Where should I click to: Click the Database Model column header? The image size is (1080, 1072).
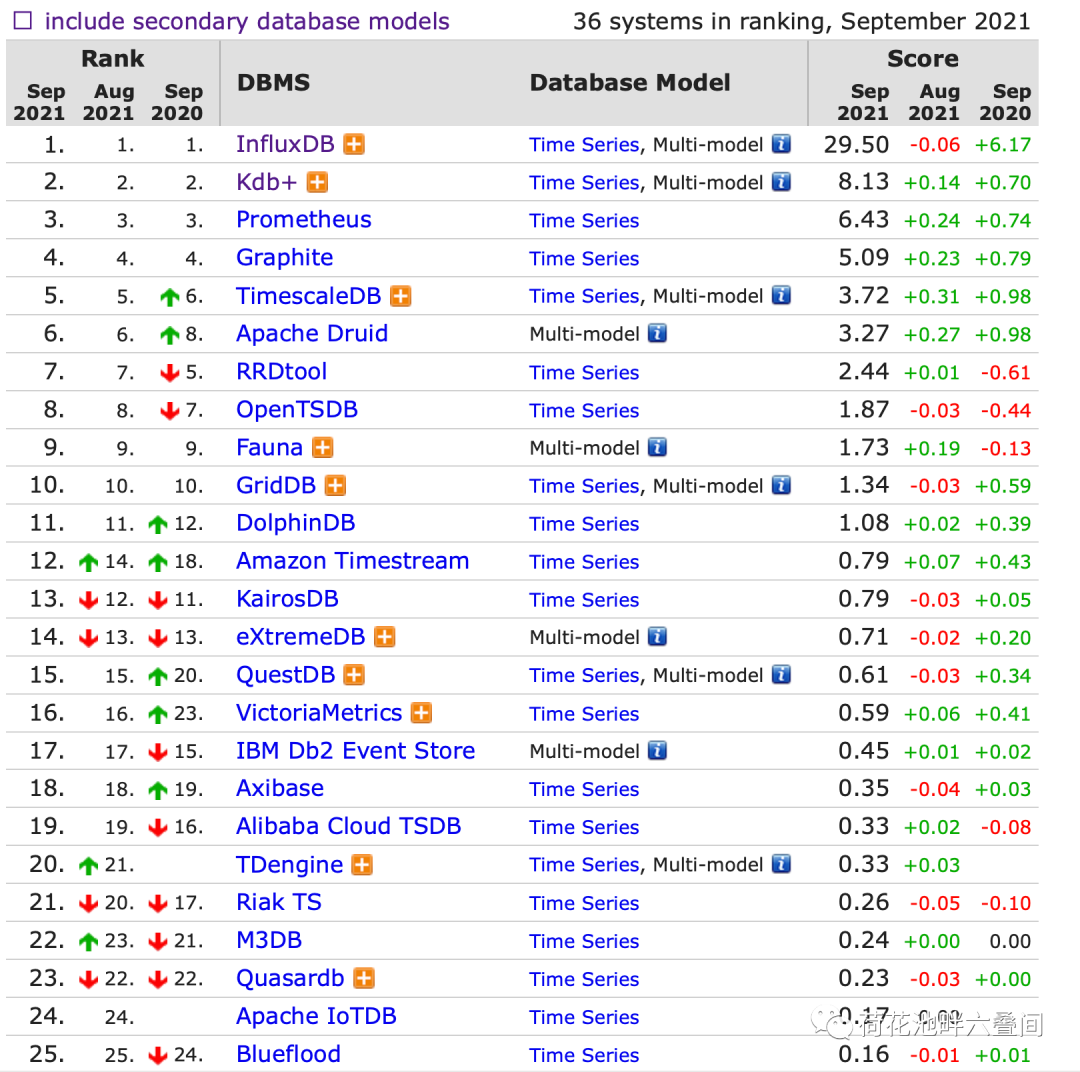point(630,83)
